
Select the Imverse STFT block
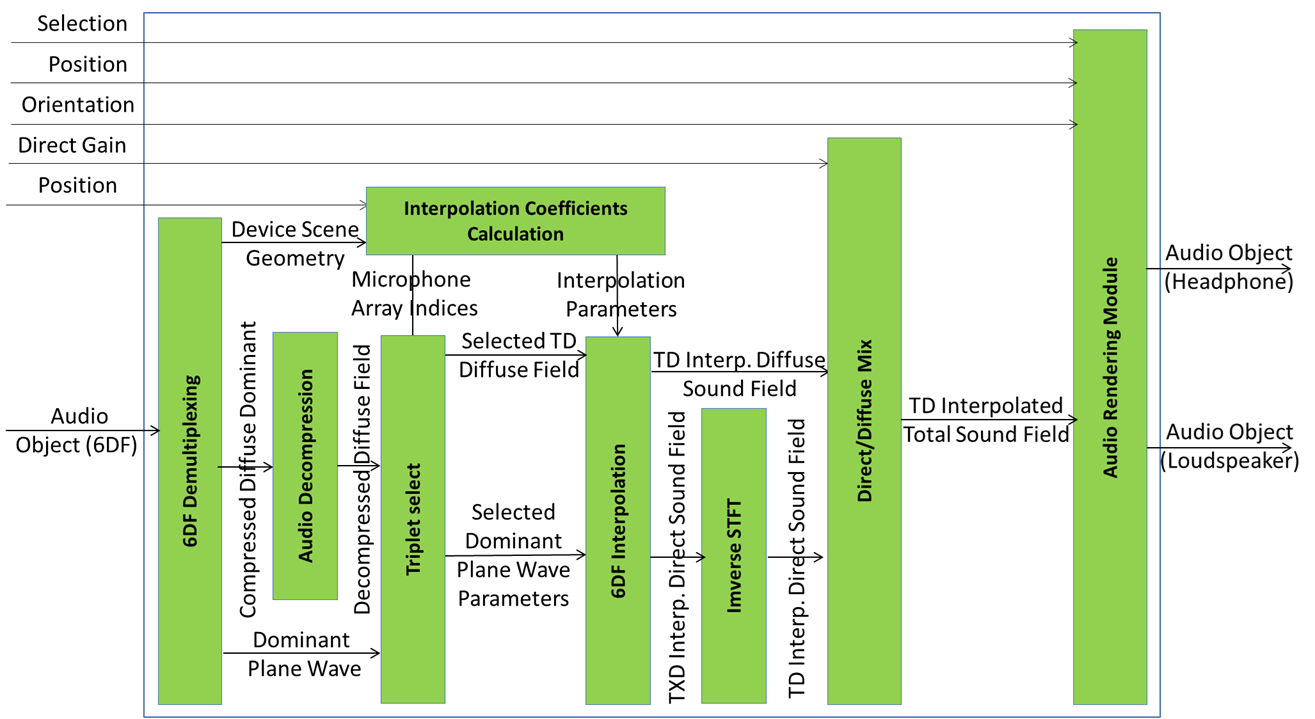click(734, 555)
